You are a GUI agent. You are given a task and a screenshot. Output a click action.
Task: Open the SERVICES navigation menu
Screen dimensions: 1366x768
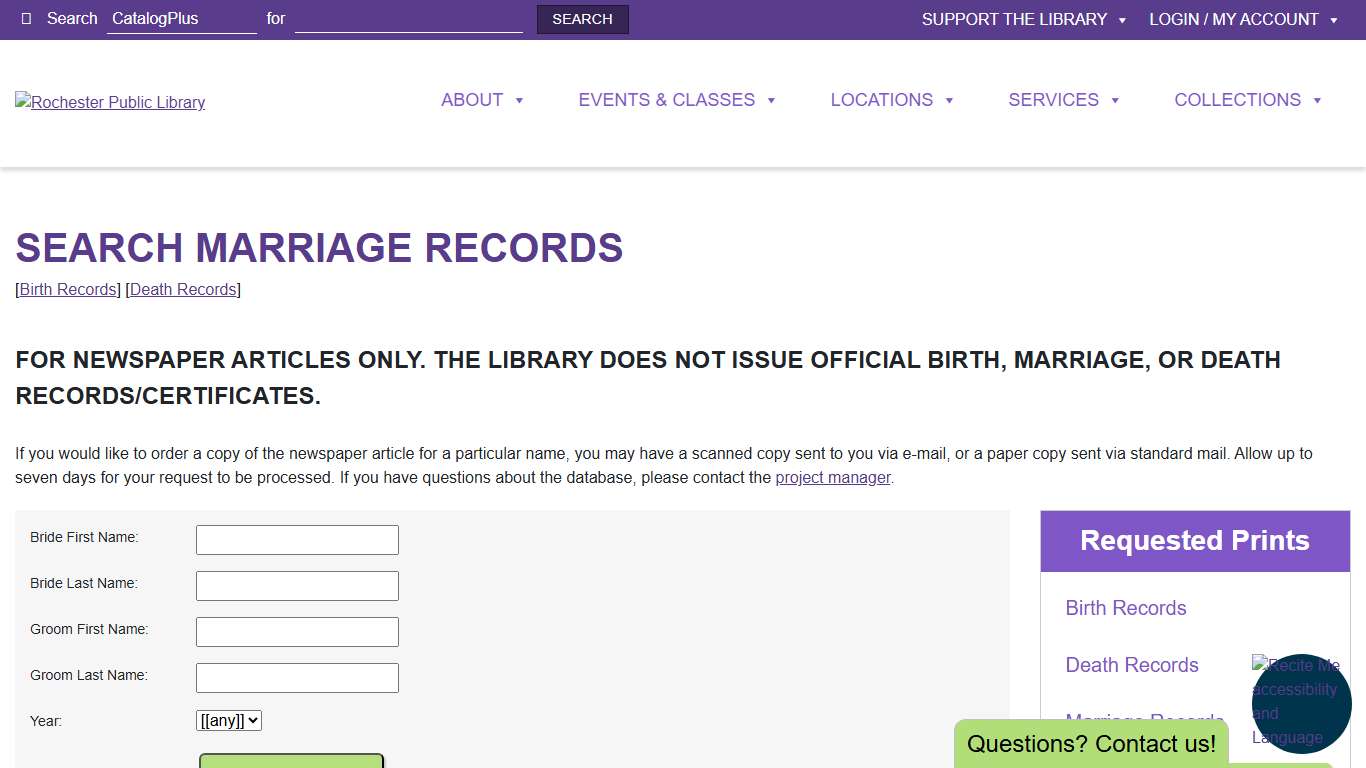click(x=1054, y=100)
